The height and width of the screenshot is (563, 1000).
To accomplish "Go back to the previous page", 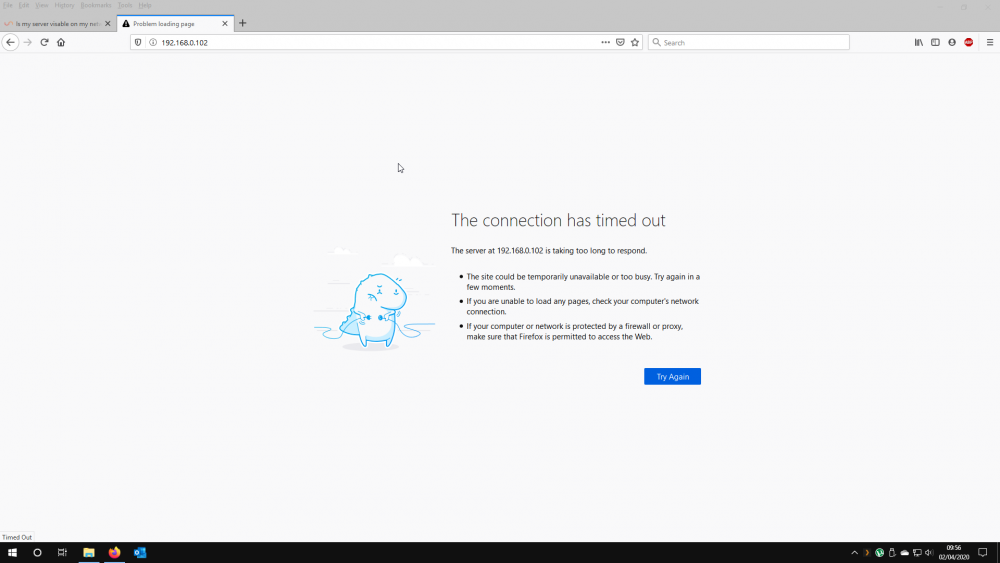I will point(10,42).
